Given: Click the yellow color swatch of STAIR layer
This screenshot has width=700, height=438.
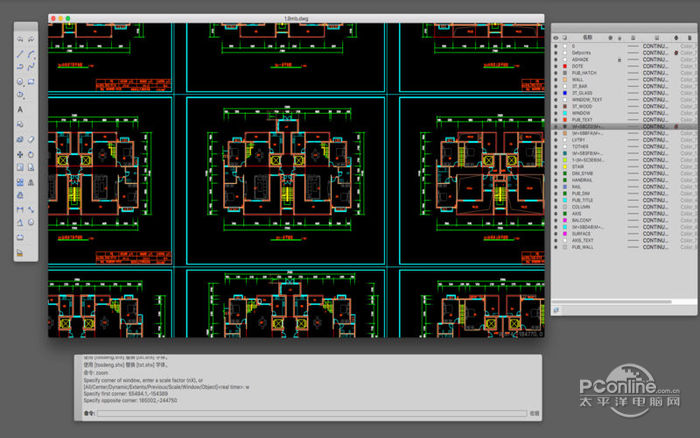Looking at the screenshot, I should 565,167.
